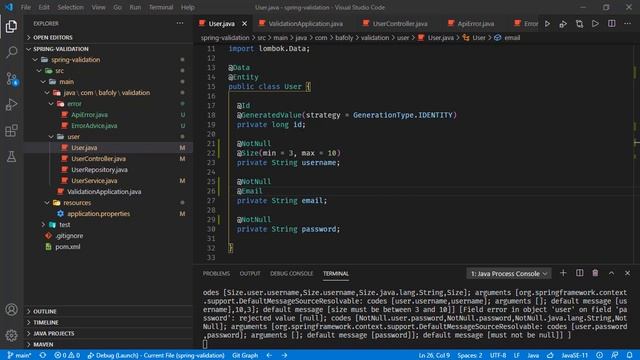Open the File menu
This screenshot has height=360, width=640.
tap(26, 7)
